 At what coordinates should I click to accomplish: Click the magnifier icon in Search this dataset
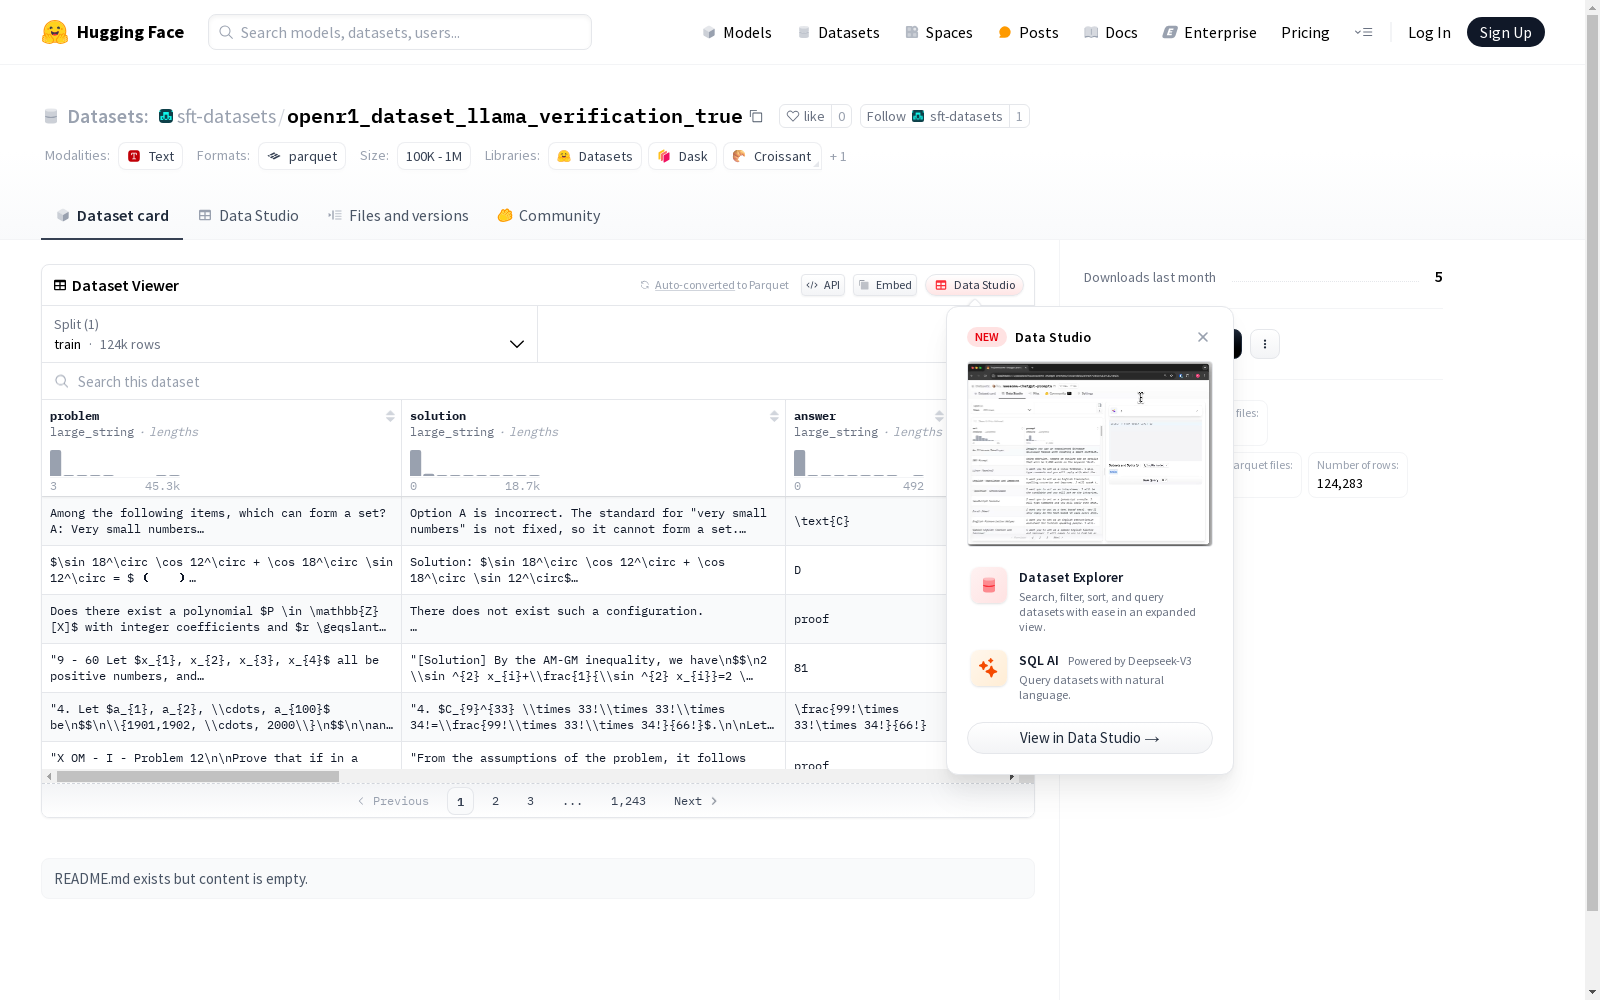62,381
